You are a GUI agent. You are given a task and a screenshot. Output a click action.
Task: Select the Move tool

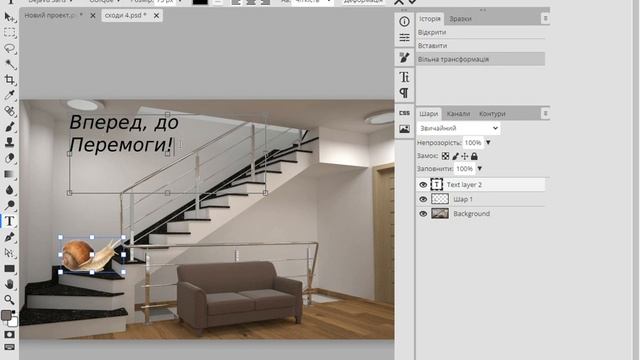[9, 17]
